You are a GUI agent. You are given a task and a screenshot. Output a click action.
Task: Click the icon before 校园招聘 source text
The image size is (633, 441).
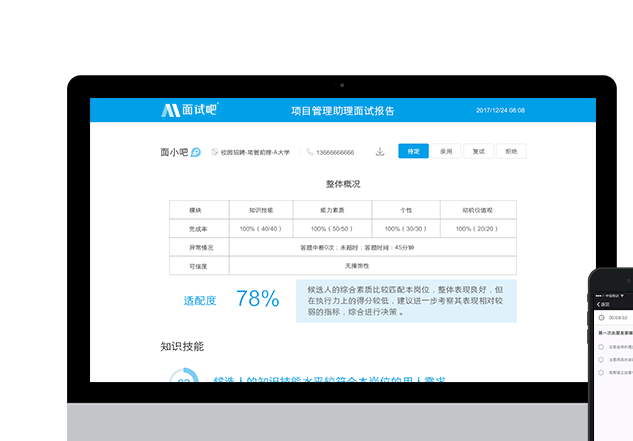215,152
